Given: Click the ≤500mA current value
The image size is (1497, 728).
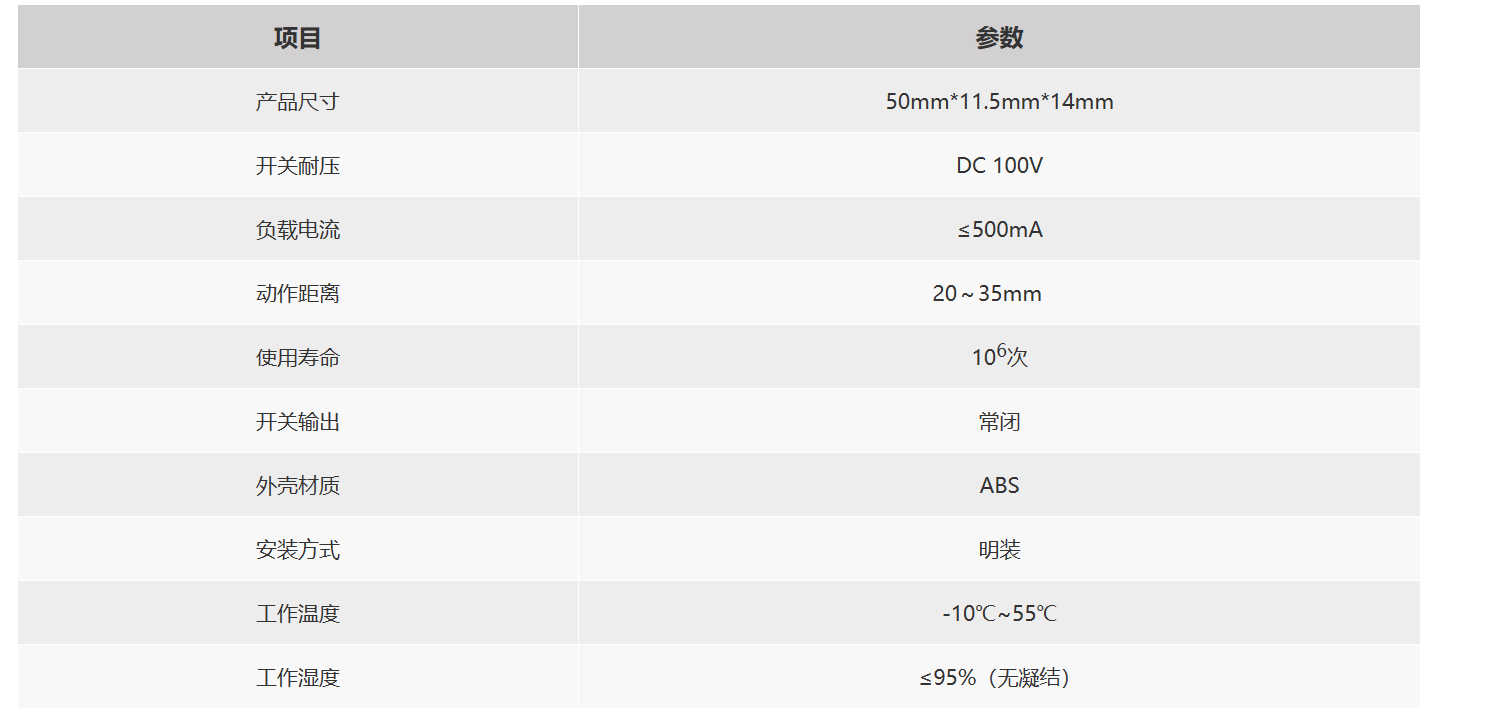Looking at the screenshot, I should tap(999, 229).
